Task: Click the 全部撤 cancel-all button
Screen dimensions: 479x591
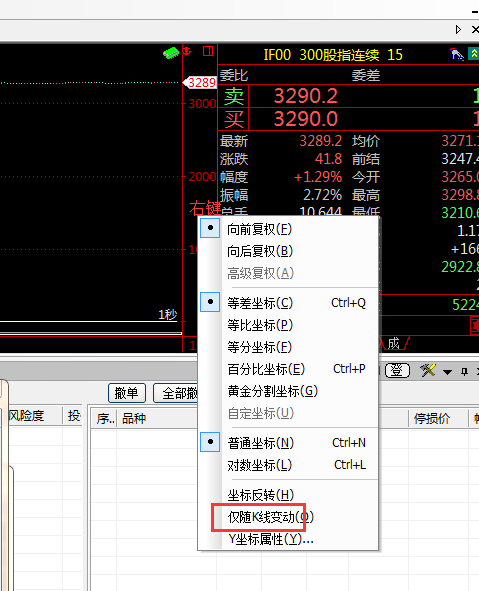Action: click(176, 393)
